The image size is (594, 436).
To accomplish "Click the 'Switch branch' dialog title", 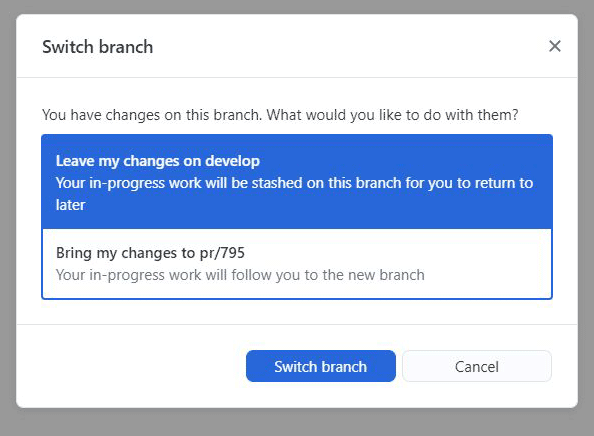I will pyautogui.click(x=98, y=47).
